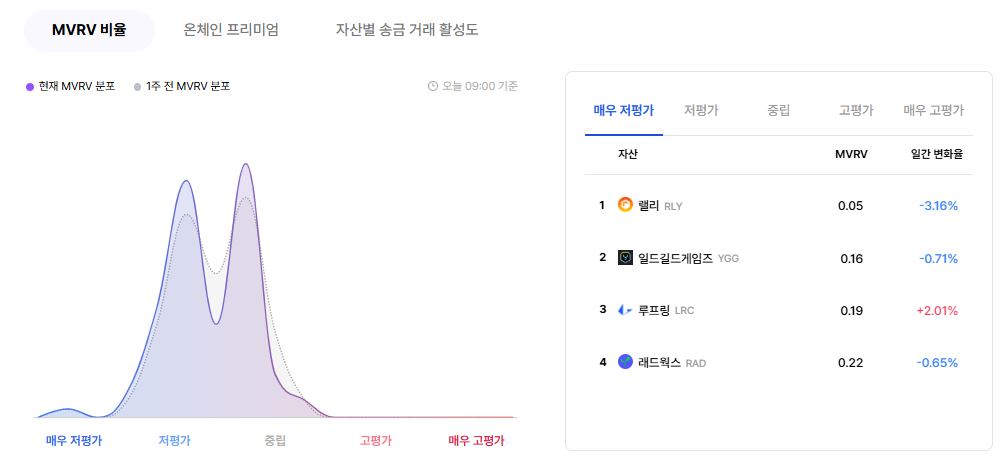The image size is (1002, 457).
Task: Select the MVRV 비율 tab
Action: (x=89, y=30)
